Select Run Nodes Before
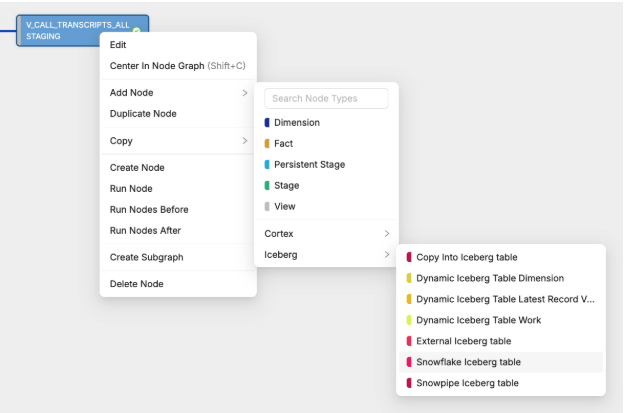Screen dimensions: 624x413 149,210
